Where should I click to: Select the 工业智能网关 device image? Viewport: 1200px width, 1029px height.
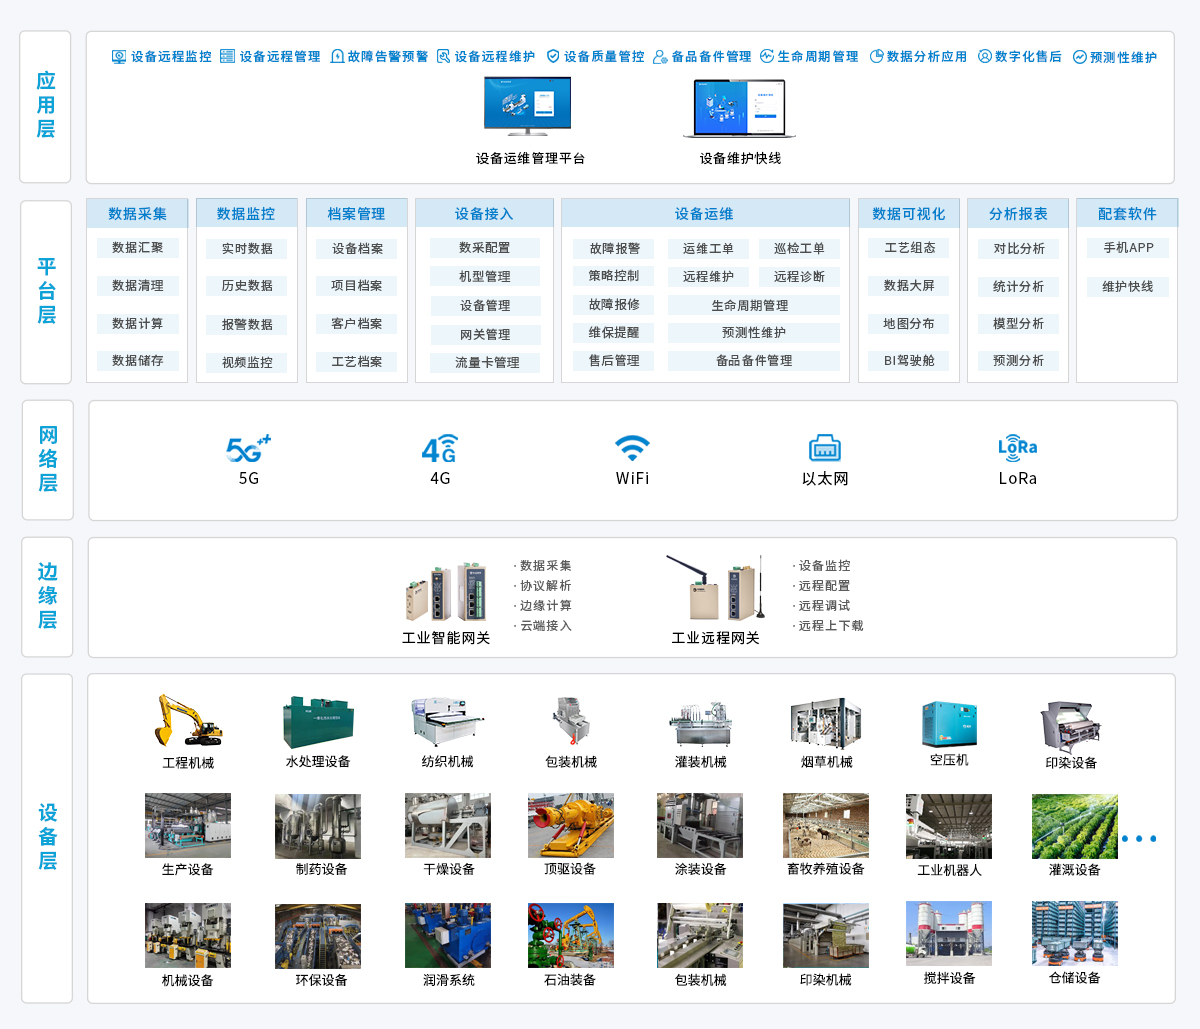click(x=446, y=592)
